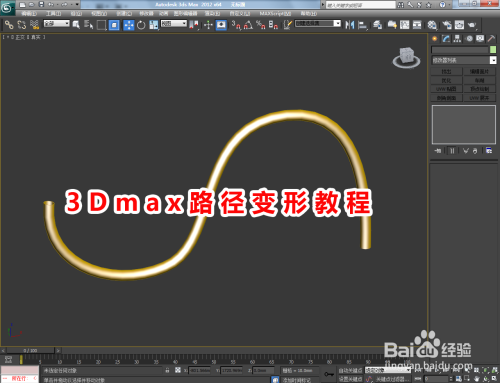The height and width of the screenshot is (383, 500).
Task: Activate the Select and Scale tool
Action: coord(154,25)
